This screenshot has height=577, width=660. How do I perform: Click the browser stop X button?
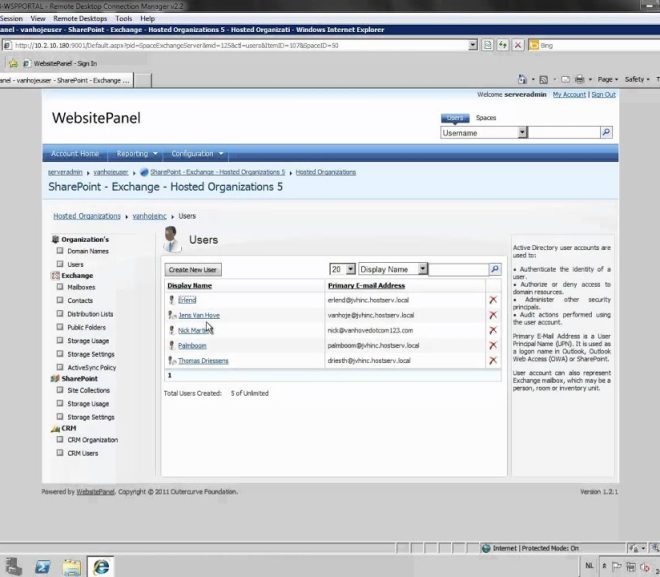pyautogui.click(x=518, y=45)
